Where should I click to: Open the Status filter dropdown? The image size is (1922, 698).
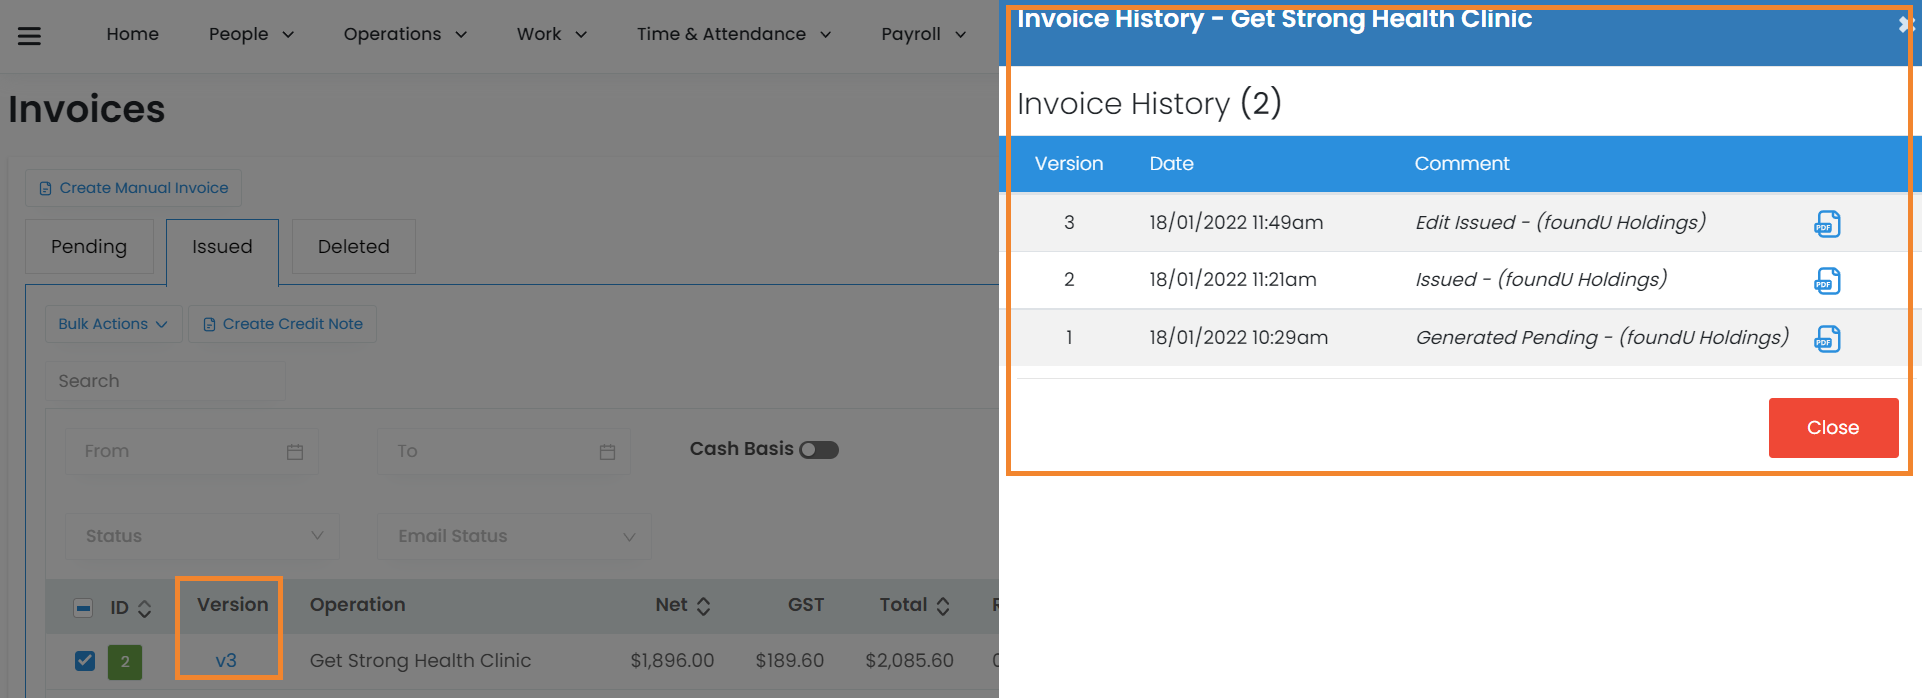(203, 536)
